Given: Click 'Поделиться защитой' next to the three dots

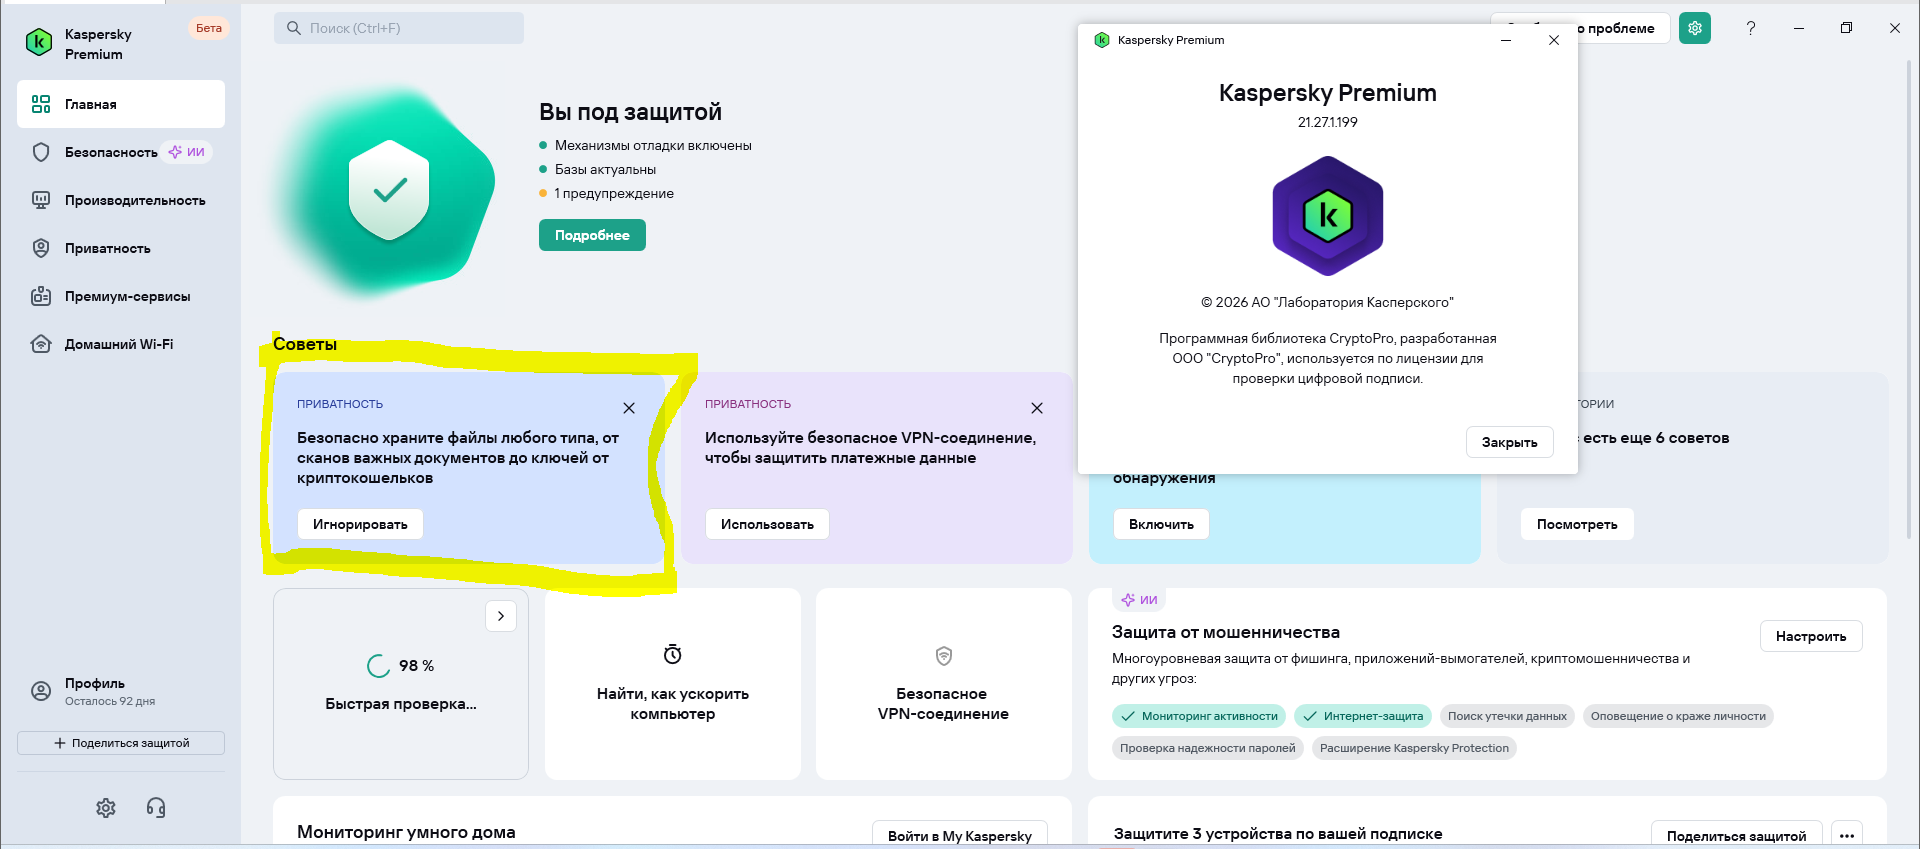Looking at the screenshot, I should click(x=1736, y=836).
